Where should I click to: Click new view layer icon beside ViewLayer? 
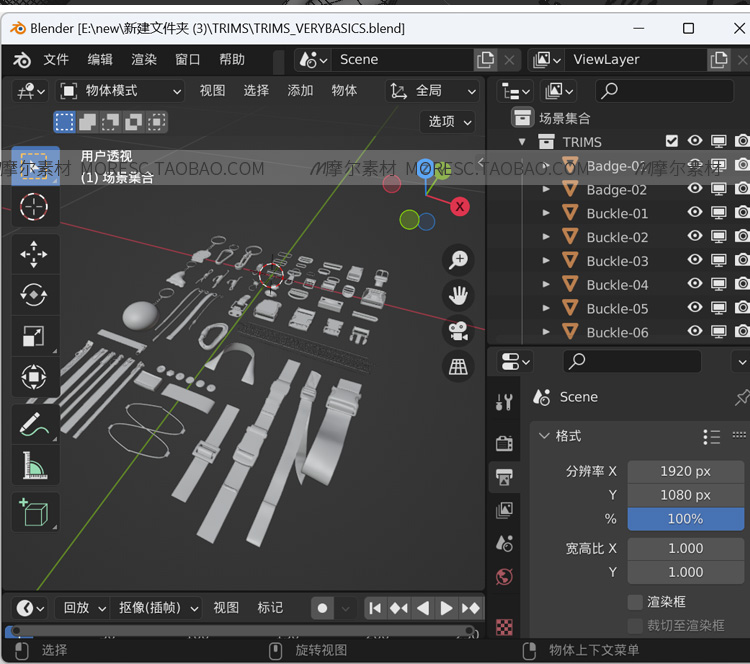click(718, 60)
